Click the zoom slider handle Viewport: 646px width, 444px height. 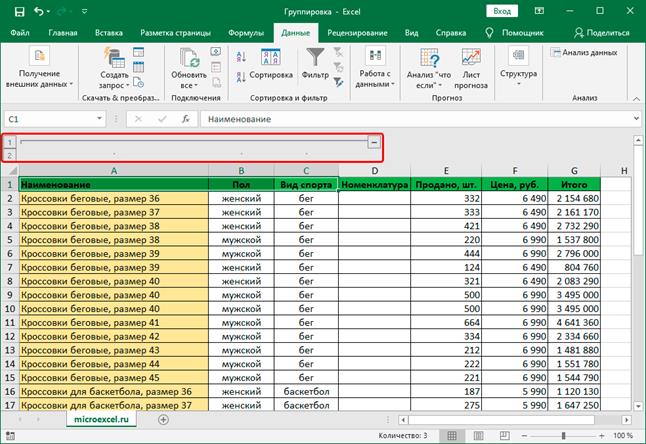(563, 436)
